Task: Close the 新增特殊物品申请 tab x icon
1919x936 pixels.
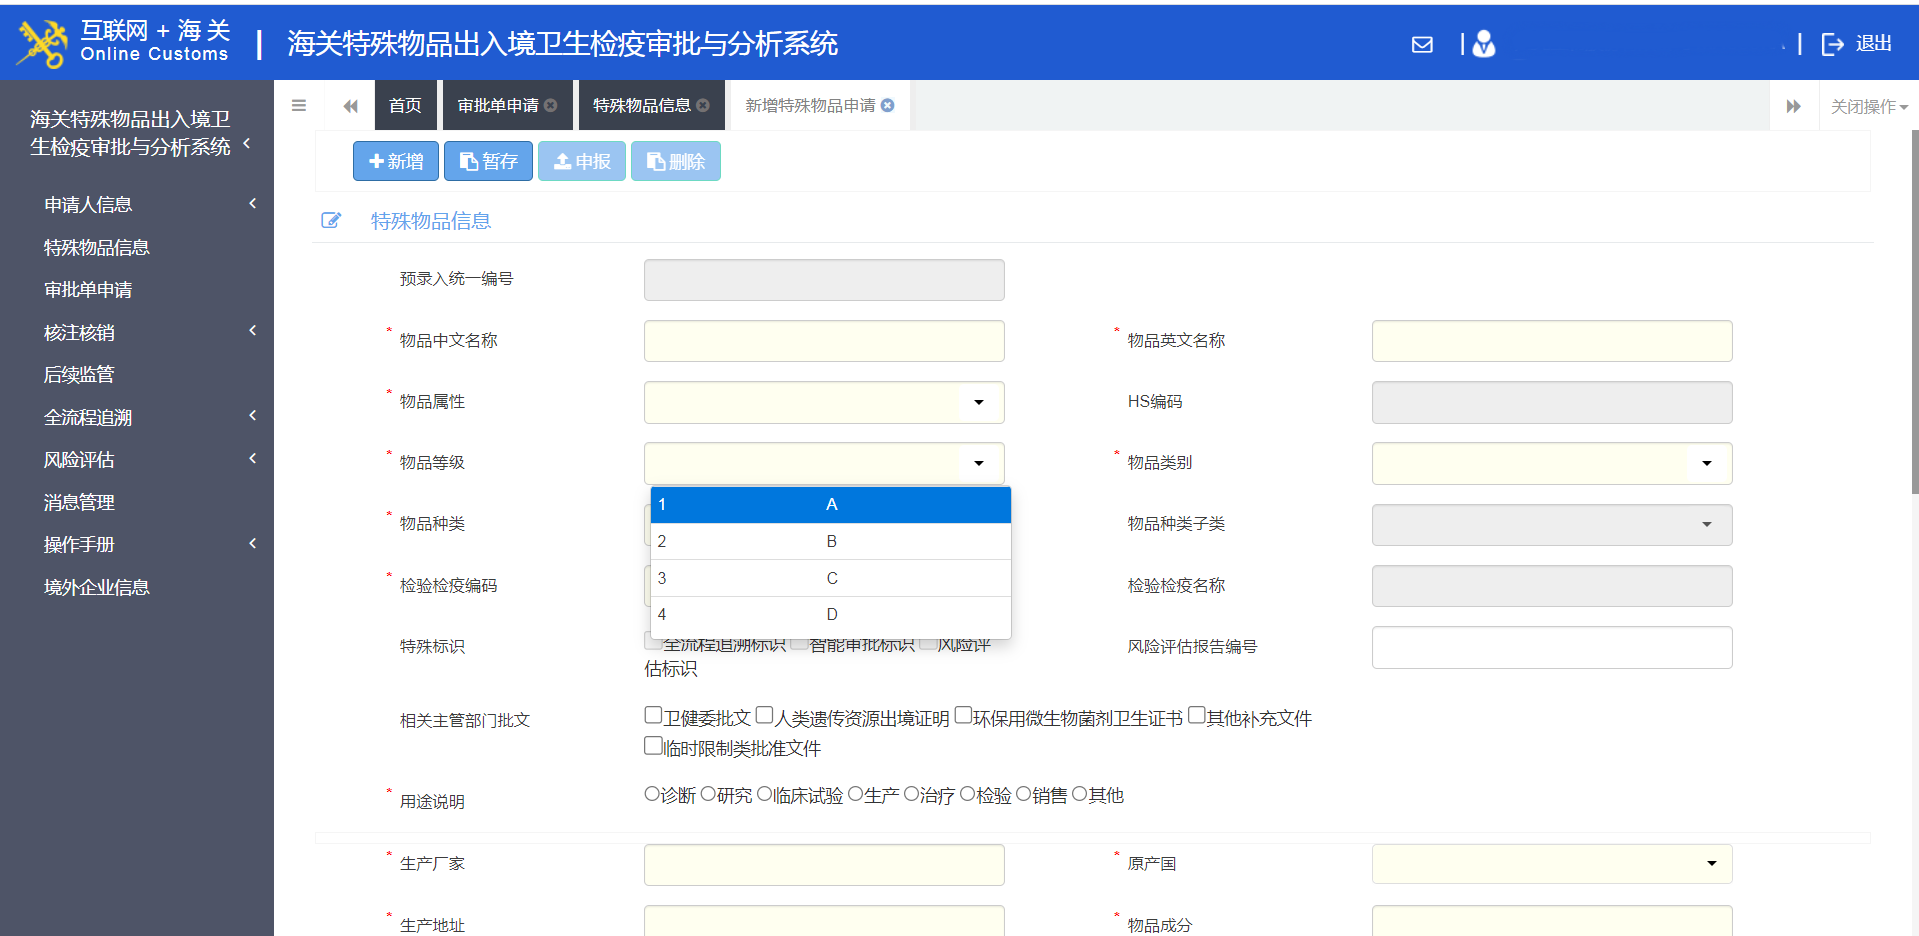Action: 888,106
